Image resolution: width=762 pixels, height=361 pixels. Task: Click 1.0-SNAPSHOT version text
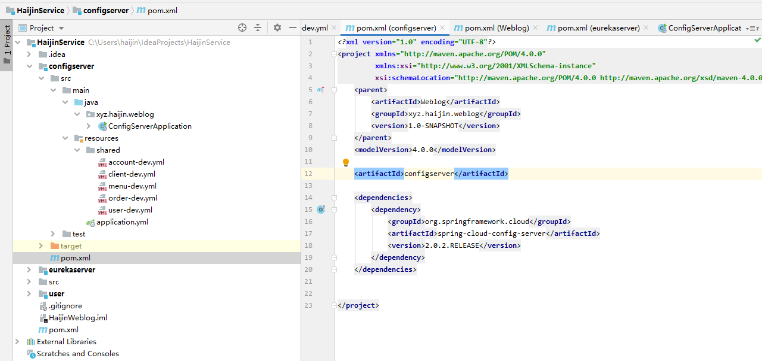(433, 125)
